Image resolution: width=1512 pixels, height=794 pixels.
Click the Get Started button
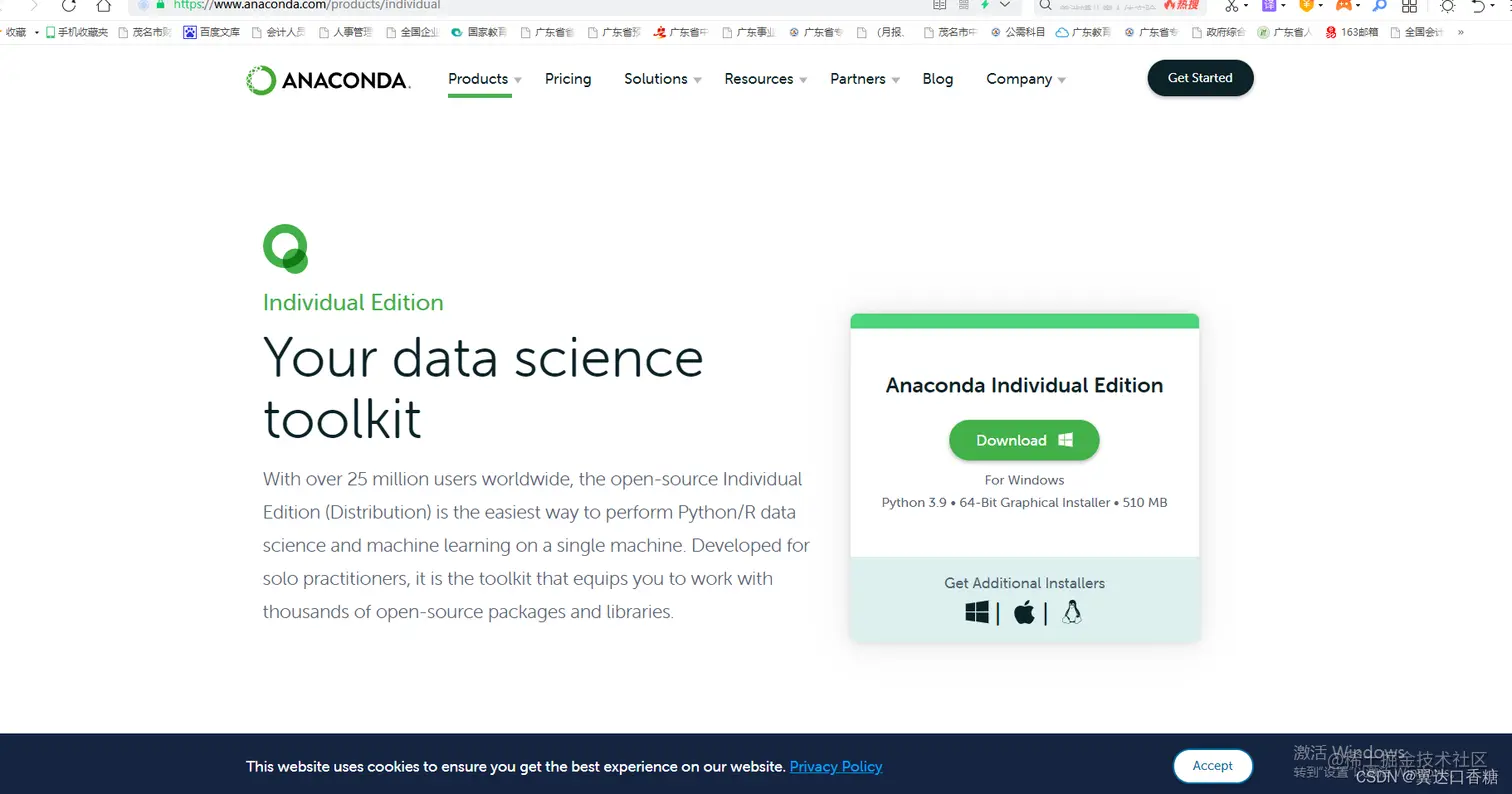point(1200,78)
